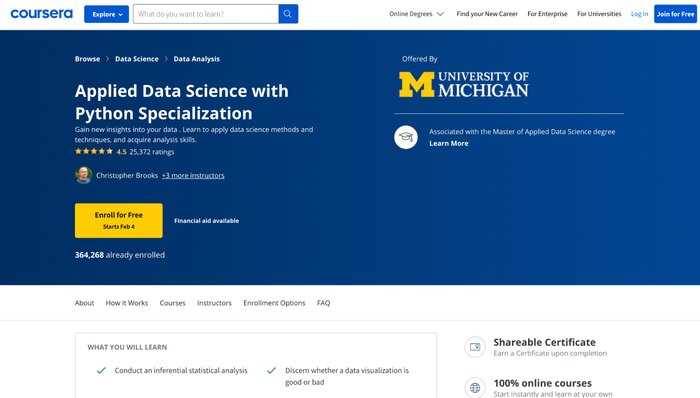Click 'Conduct an inferential statistical analysis' item
The image size is (700, 398).
pos(181,370)
